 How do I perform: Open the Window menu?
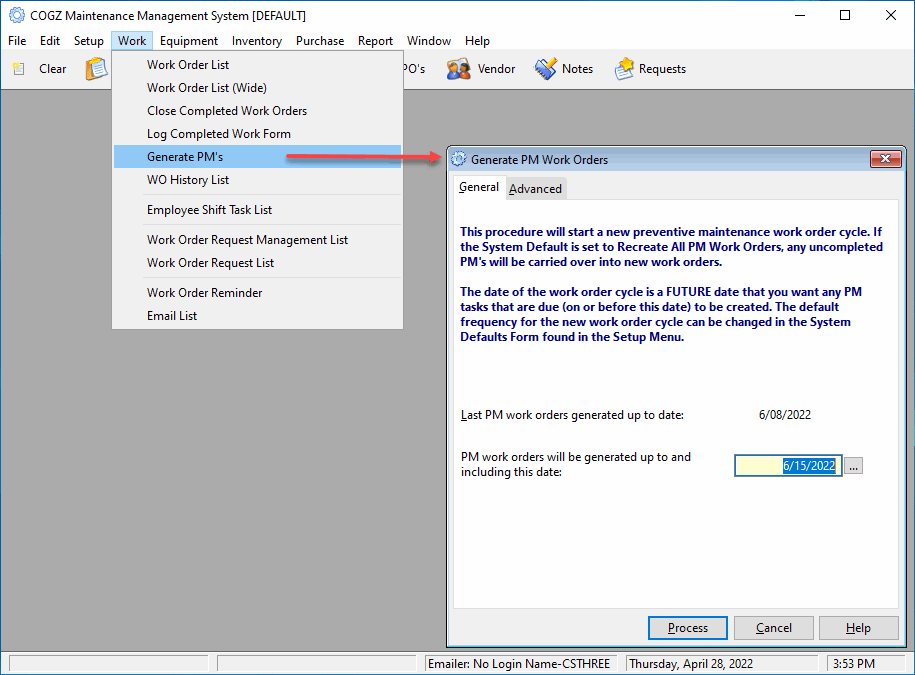pyautogui.click(x=429, y=41)
